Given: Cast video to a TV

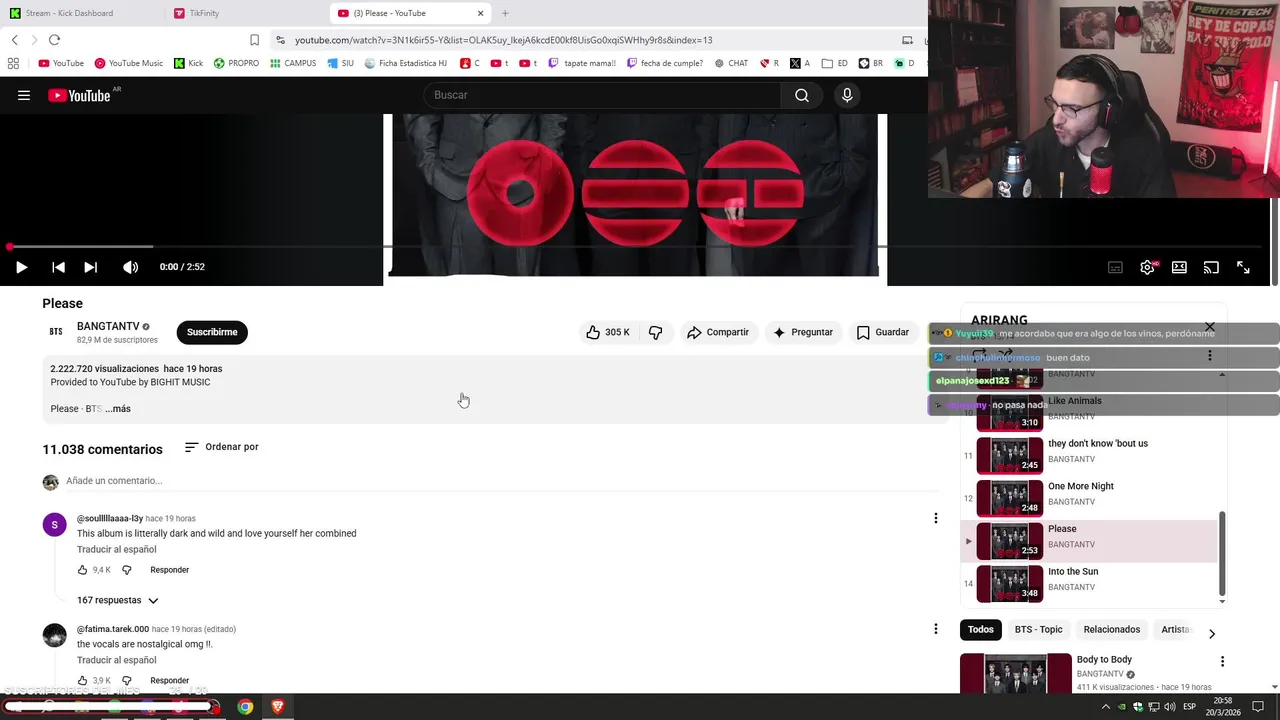Looking at the screenshot, I should click(x=1211, y=267).
